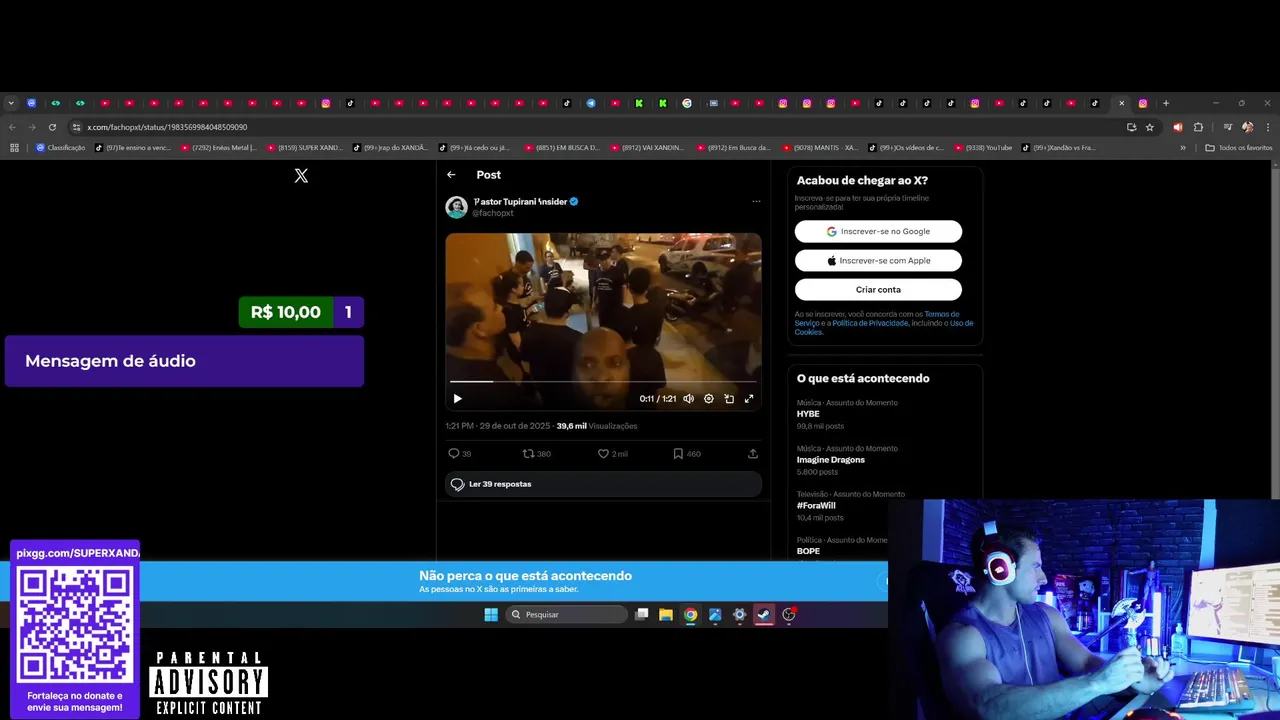This screenshot has width=1280, height=720.
Task: Open tab search dropdown arrow
Action: 11,103
